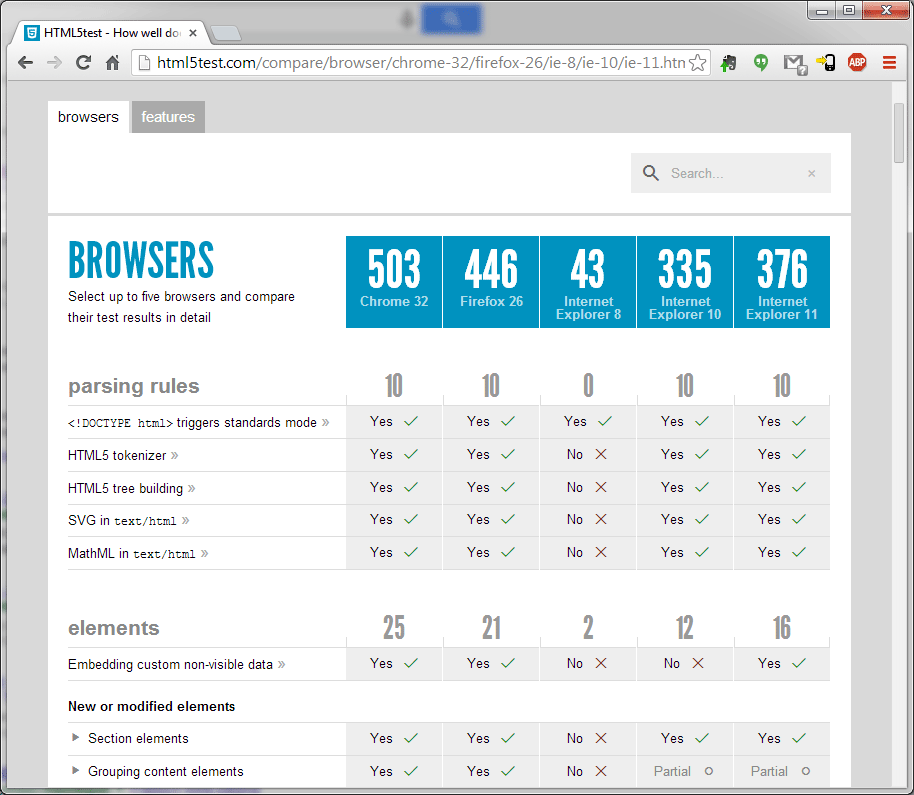
Task: Open the mail checker extension icon
Action: tap(794, 64)
